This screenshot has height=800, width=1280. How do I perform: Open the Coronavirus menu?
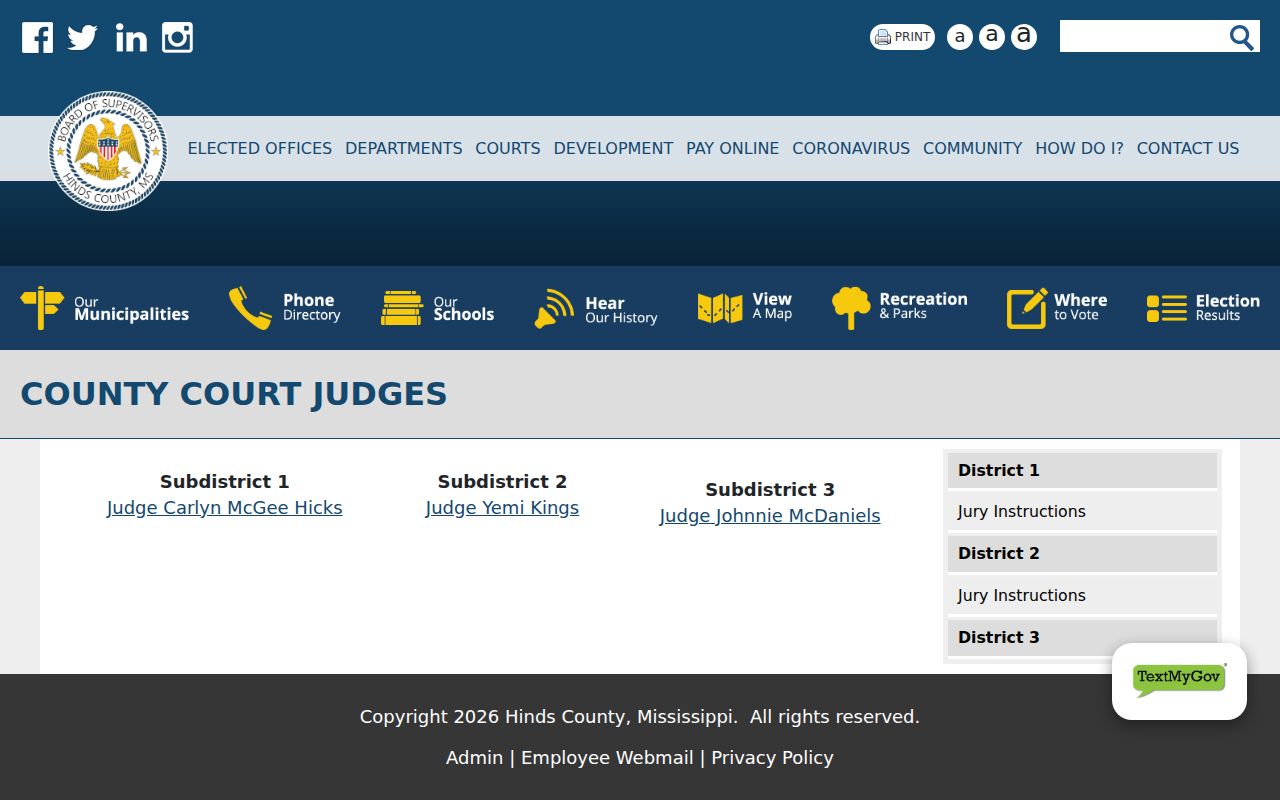[x=851, y=148]
